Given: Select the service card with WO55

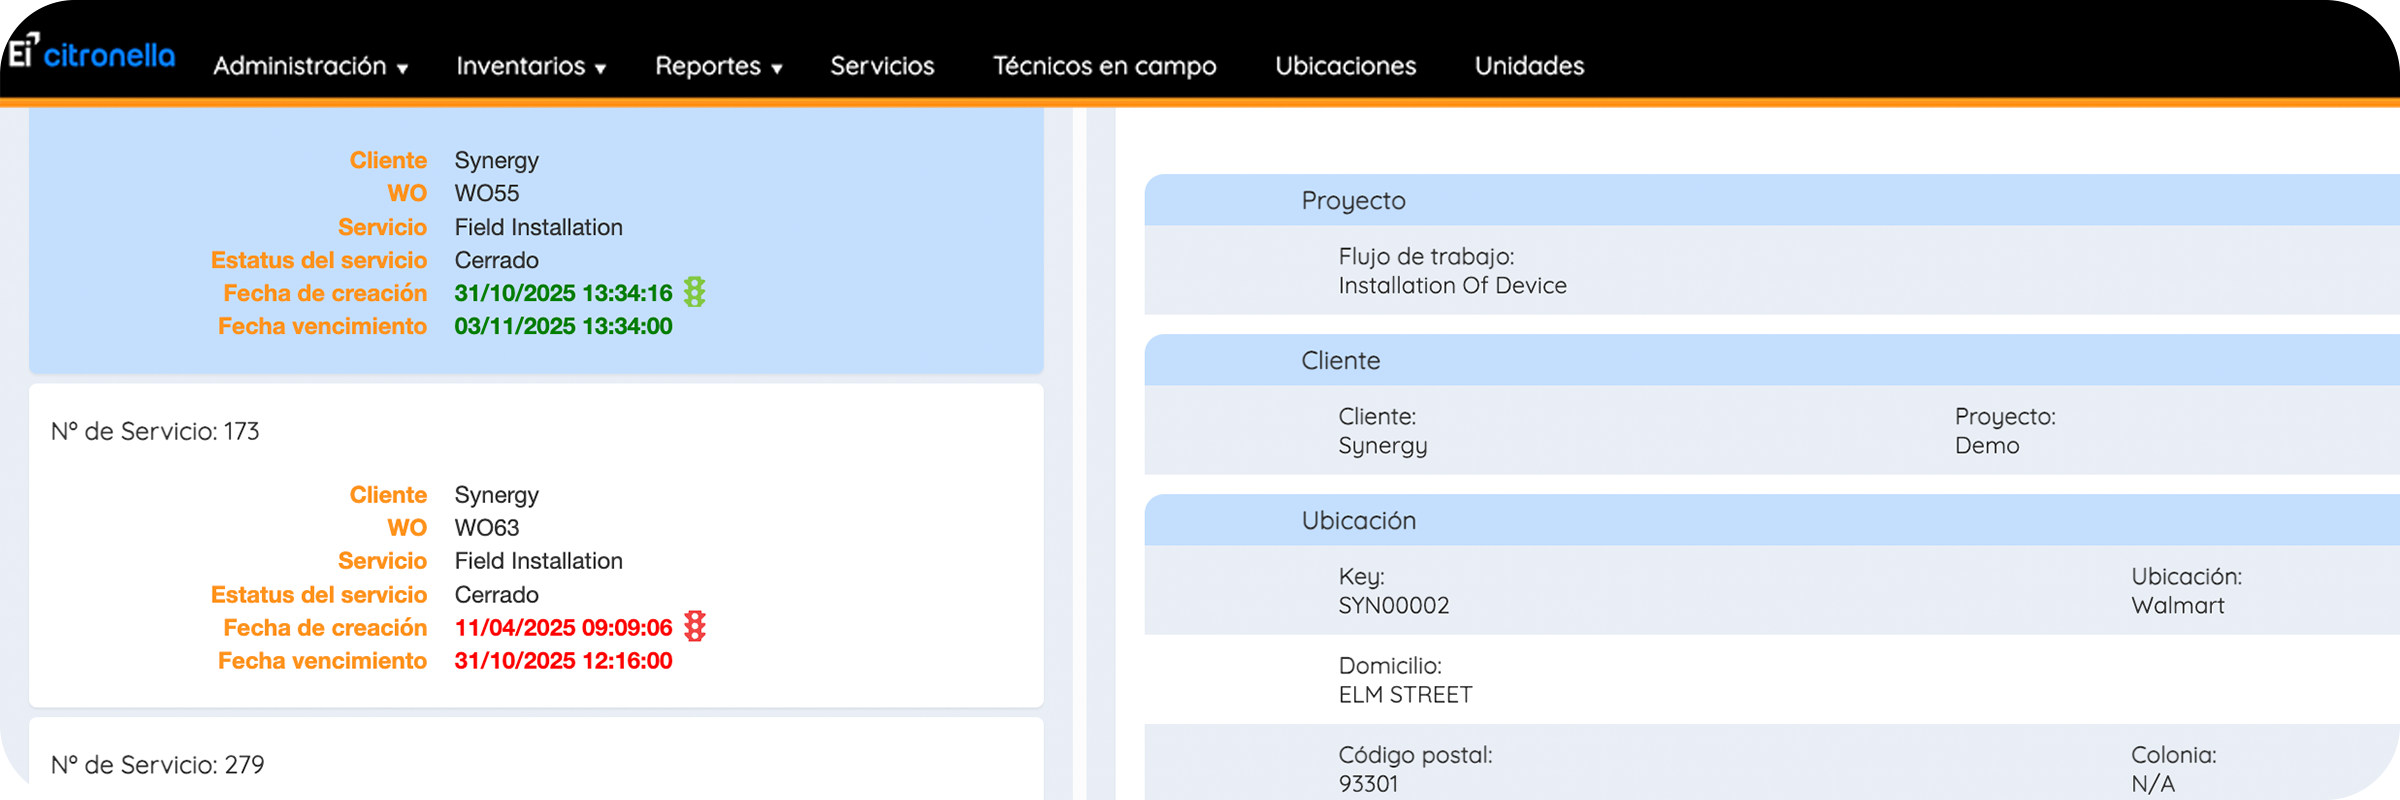Looking at the screenshot, I should [x=536, y=240].
